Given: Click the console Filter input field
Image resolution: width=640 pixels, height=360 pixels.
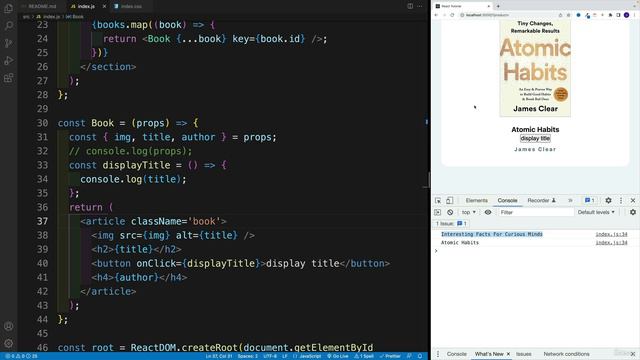Looking at the screenshot, I should pos(536,212).
